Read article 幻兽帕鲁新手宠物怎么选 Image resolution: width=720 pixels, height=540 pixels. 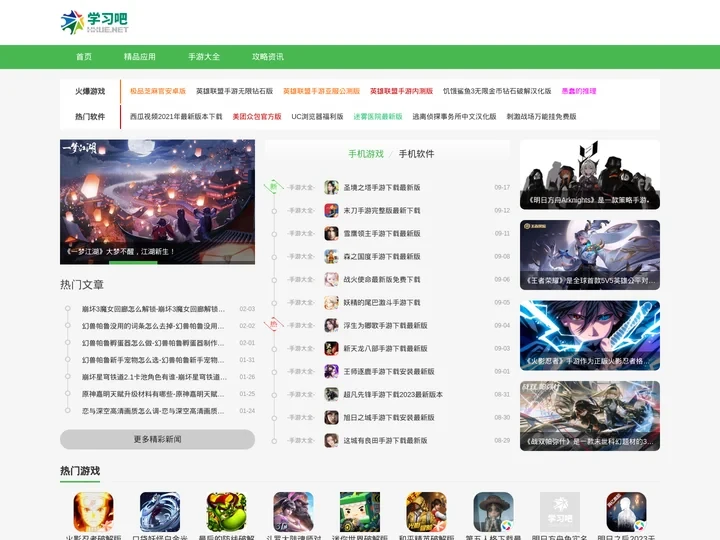click(x=153, y=360)
